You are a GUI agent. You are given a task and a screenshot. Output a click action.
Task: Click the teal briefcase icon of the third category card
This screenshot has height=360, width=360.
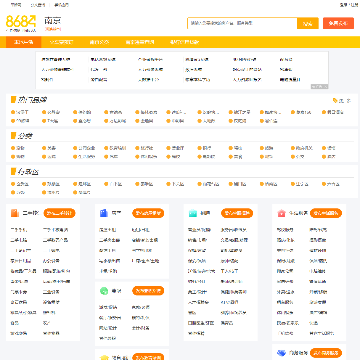point(193,213)
